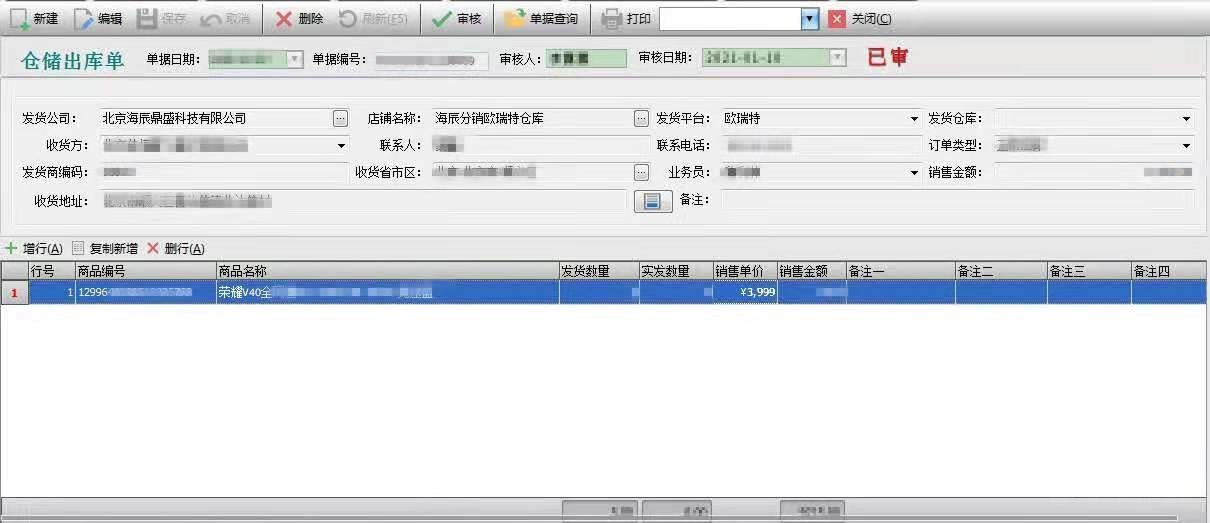Open the 单据日期 date picker dropdown
Screen dimensions: 1210x523
[294, 59]
